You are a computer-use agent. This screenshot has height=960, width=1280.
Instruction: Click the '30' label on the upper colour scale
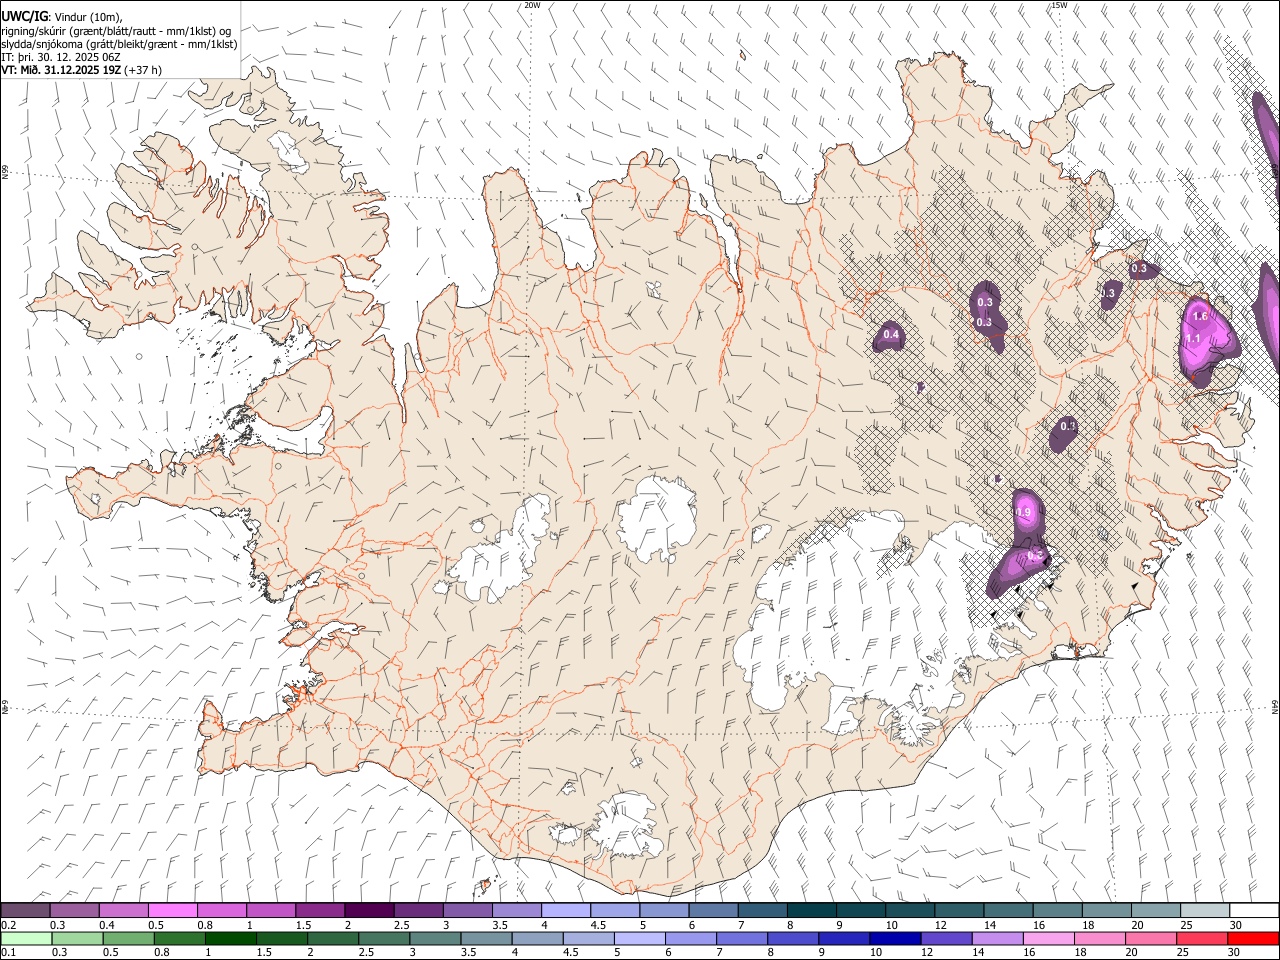coord(1236,925)
